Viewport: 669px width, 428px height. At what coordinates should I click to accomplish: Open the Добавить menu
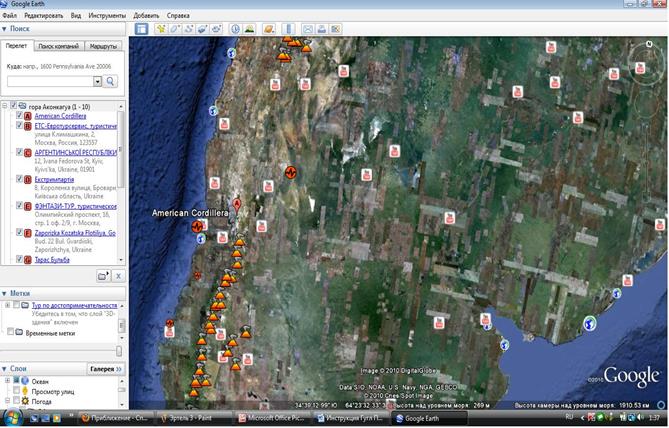[x=146, y=15]
